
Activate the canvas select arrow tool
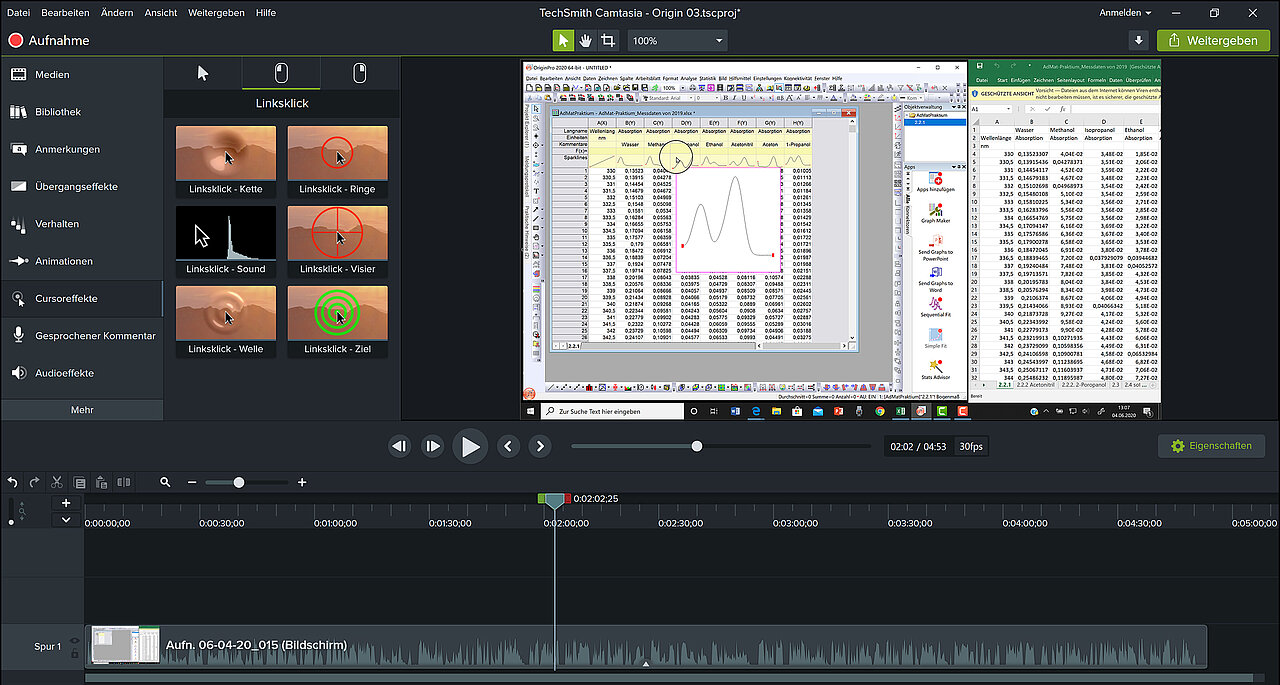(564, 40)
